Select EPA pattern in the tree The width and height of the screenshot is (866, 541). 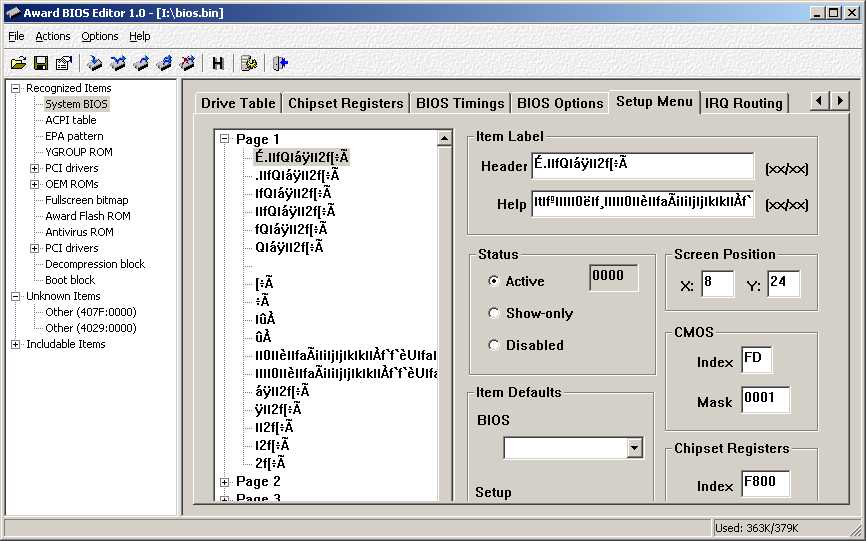[x=74, y=136]
